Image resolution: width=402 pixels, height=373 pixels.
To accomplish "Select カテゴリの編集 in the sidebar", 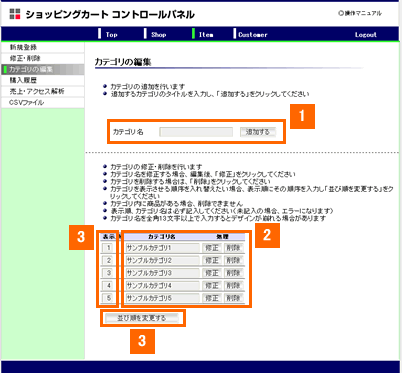I will point(42,69).
